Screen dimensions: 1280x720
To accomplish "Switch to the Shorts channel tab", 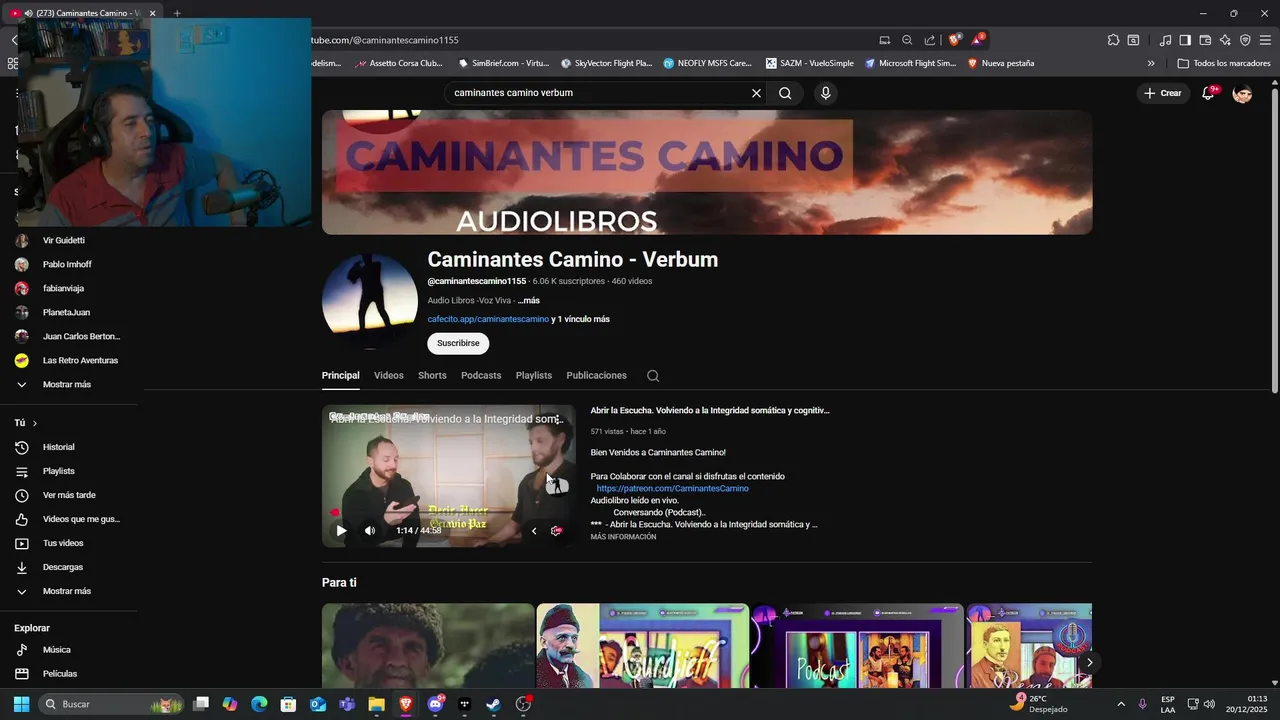I will point(432,376).
